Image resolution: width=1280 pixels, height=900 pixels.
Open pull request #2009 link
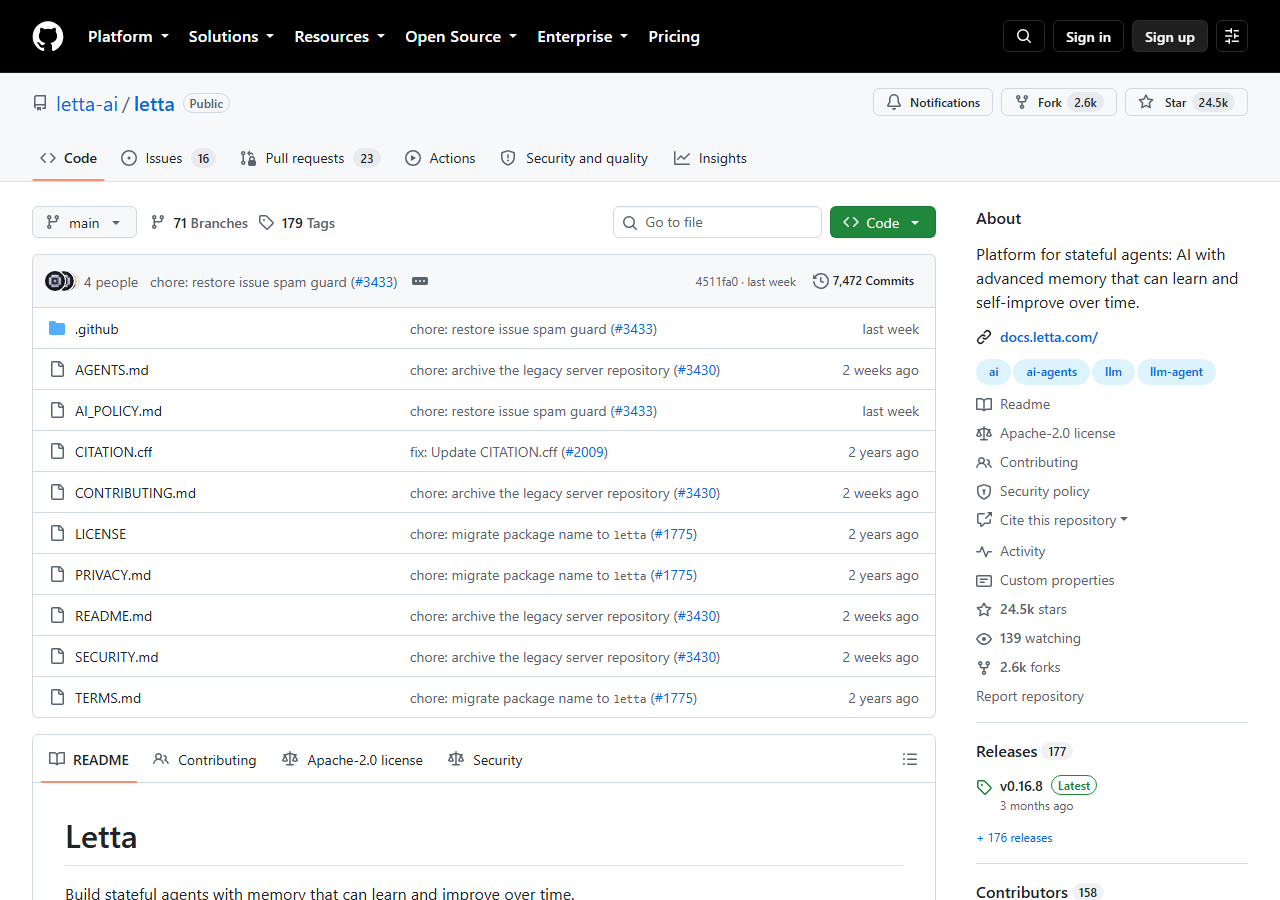[585, 452]
